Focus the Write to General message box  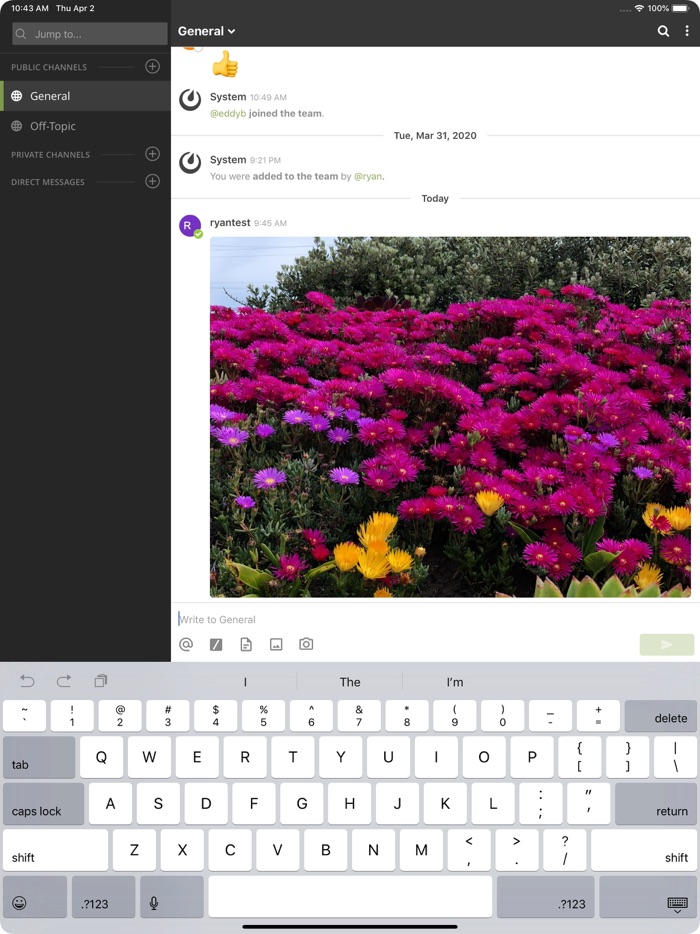pos(435,619)
